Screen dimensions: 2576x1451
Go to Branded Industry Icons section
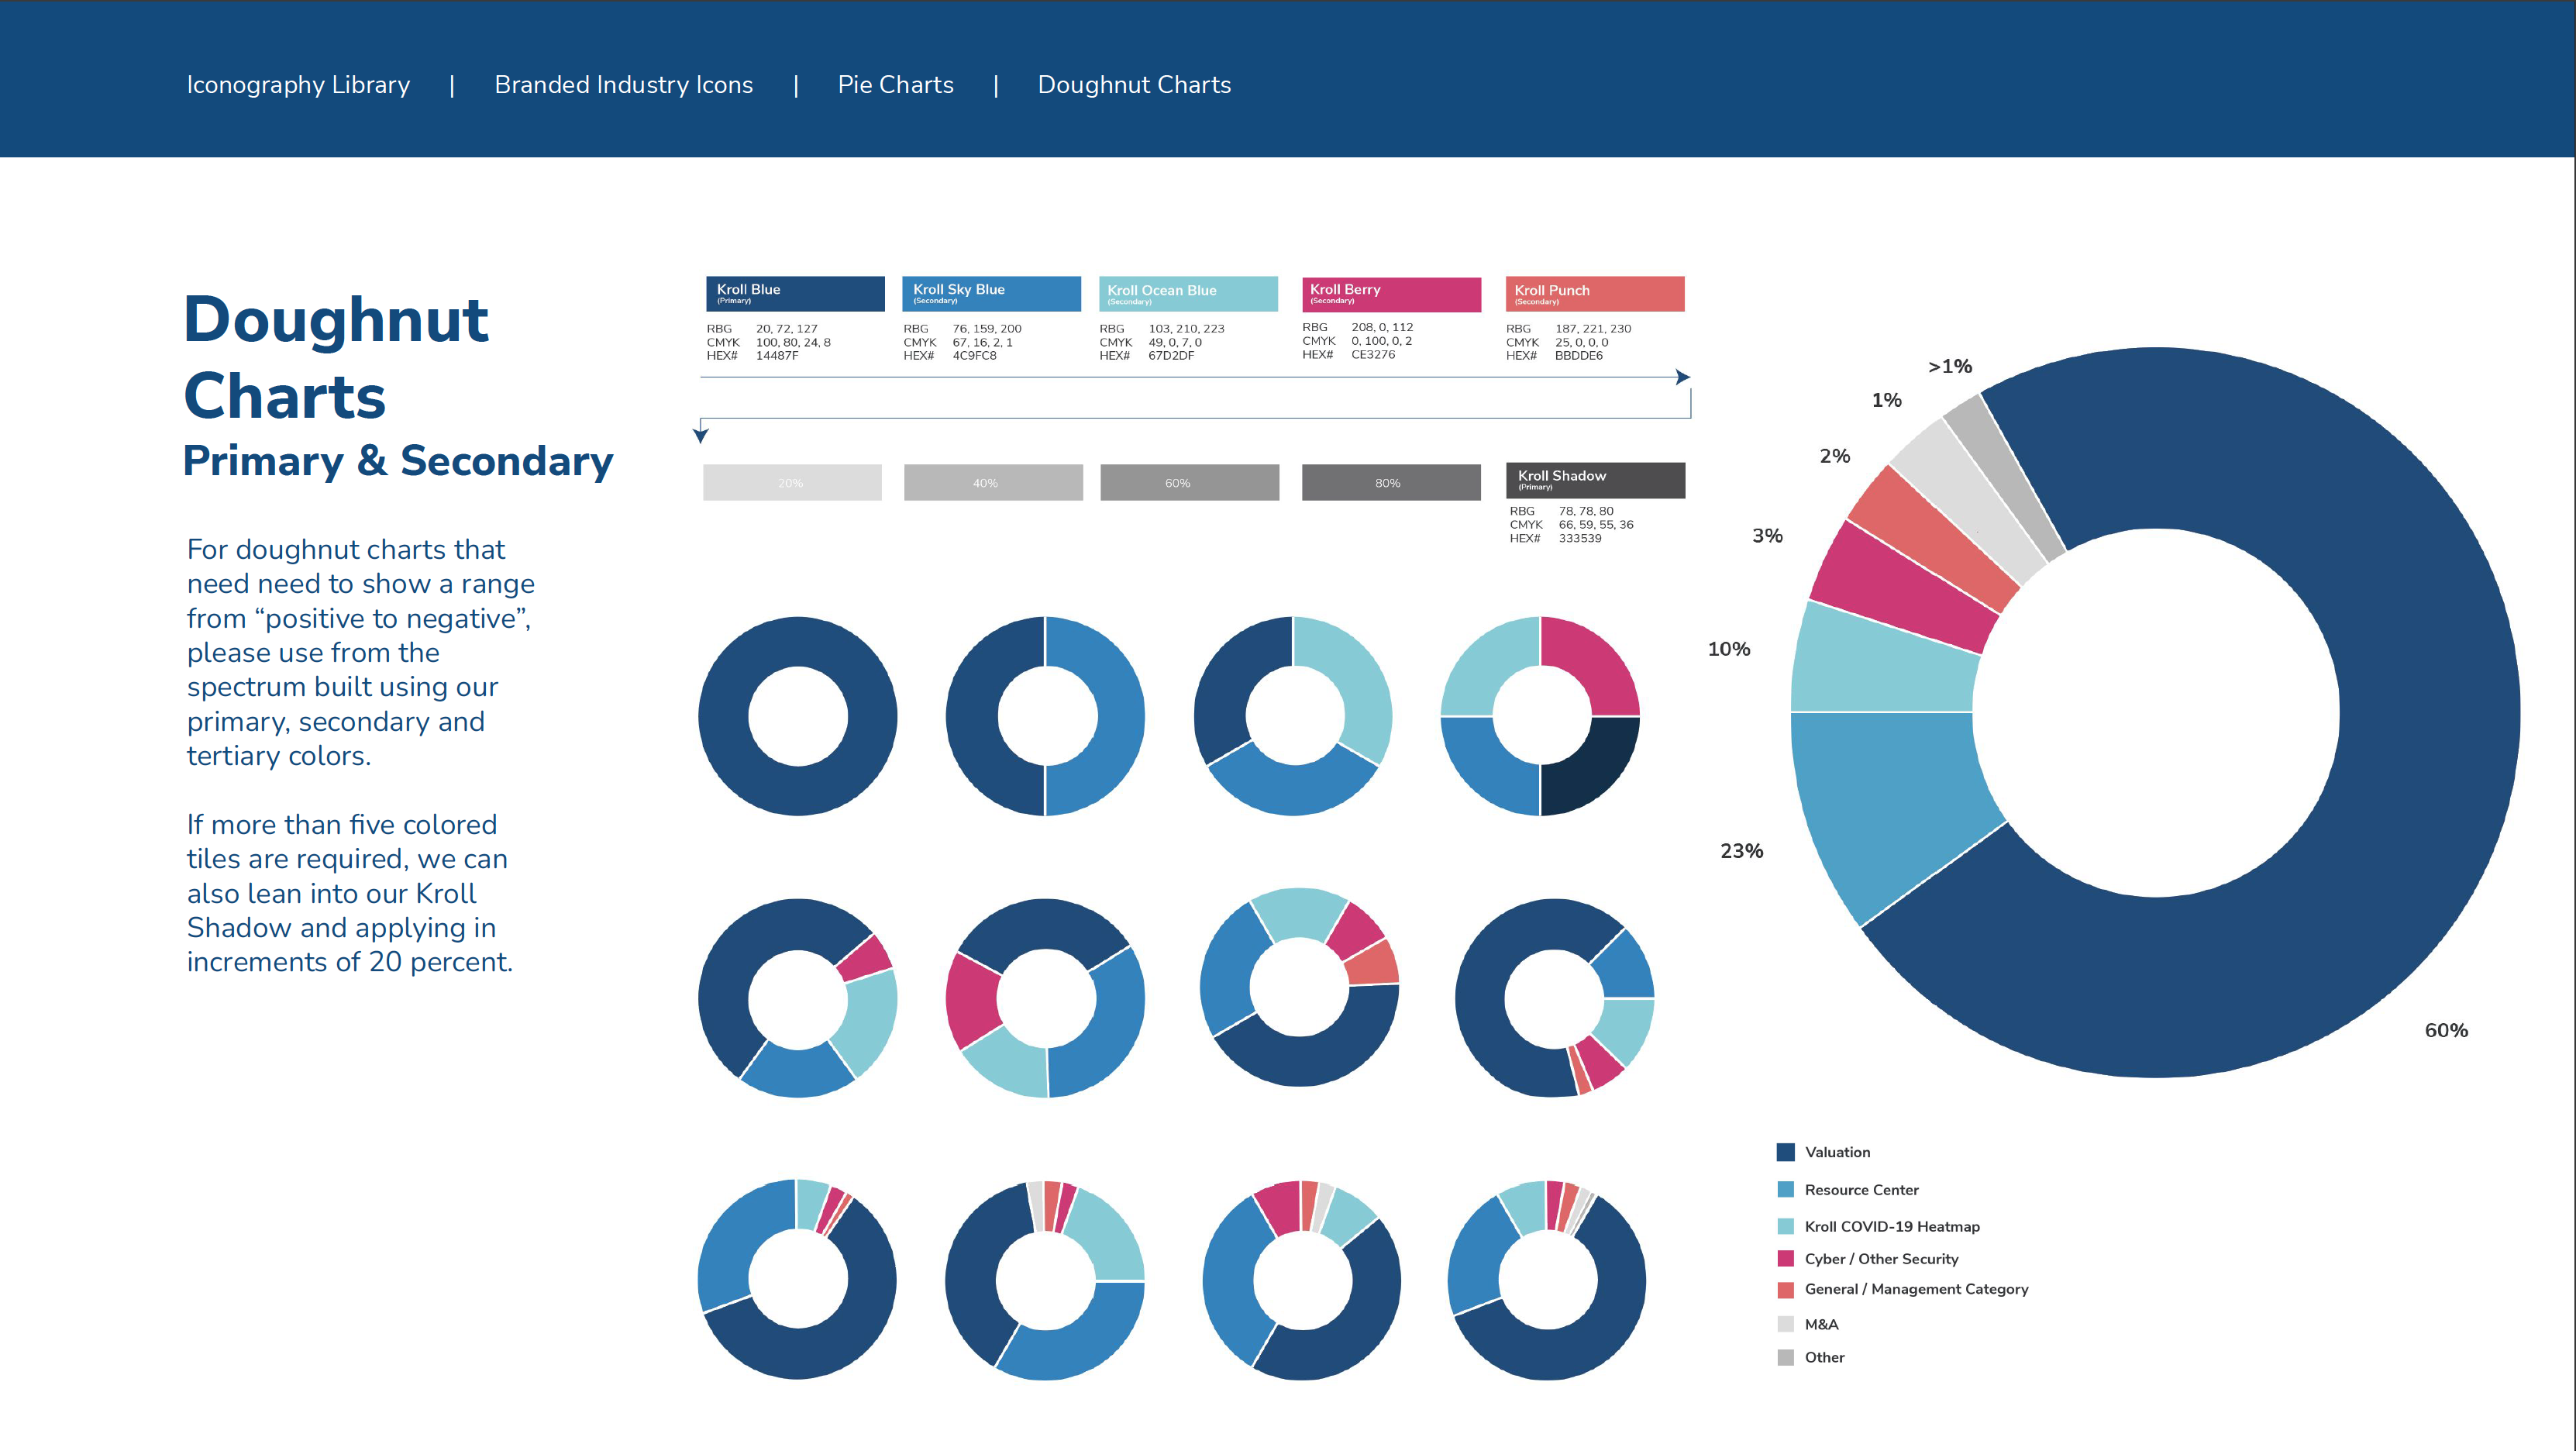[623, 85]
